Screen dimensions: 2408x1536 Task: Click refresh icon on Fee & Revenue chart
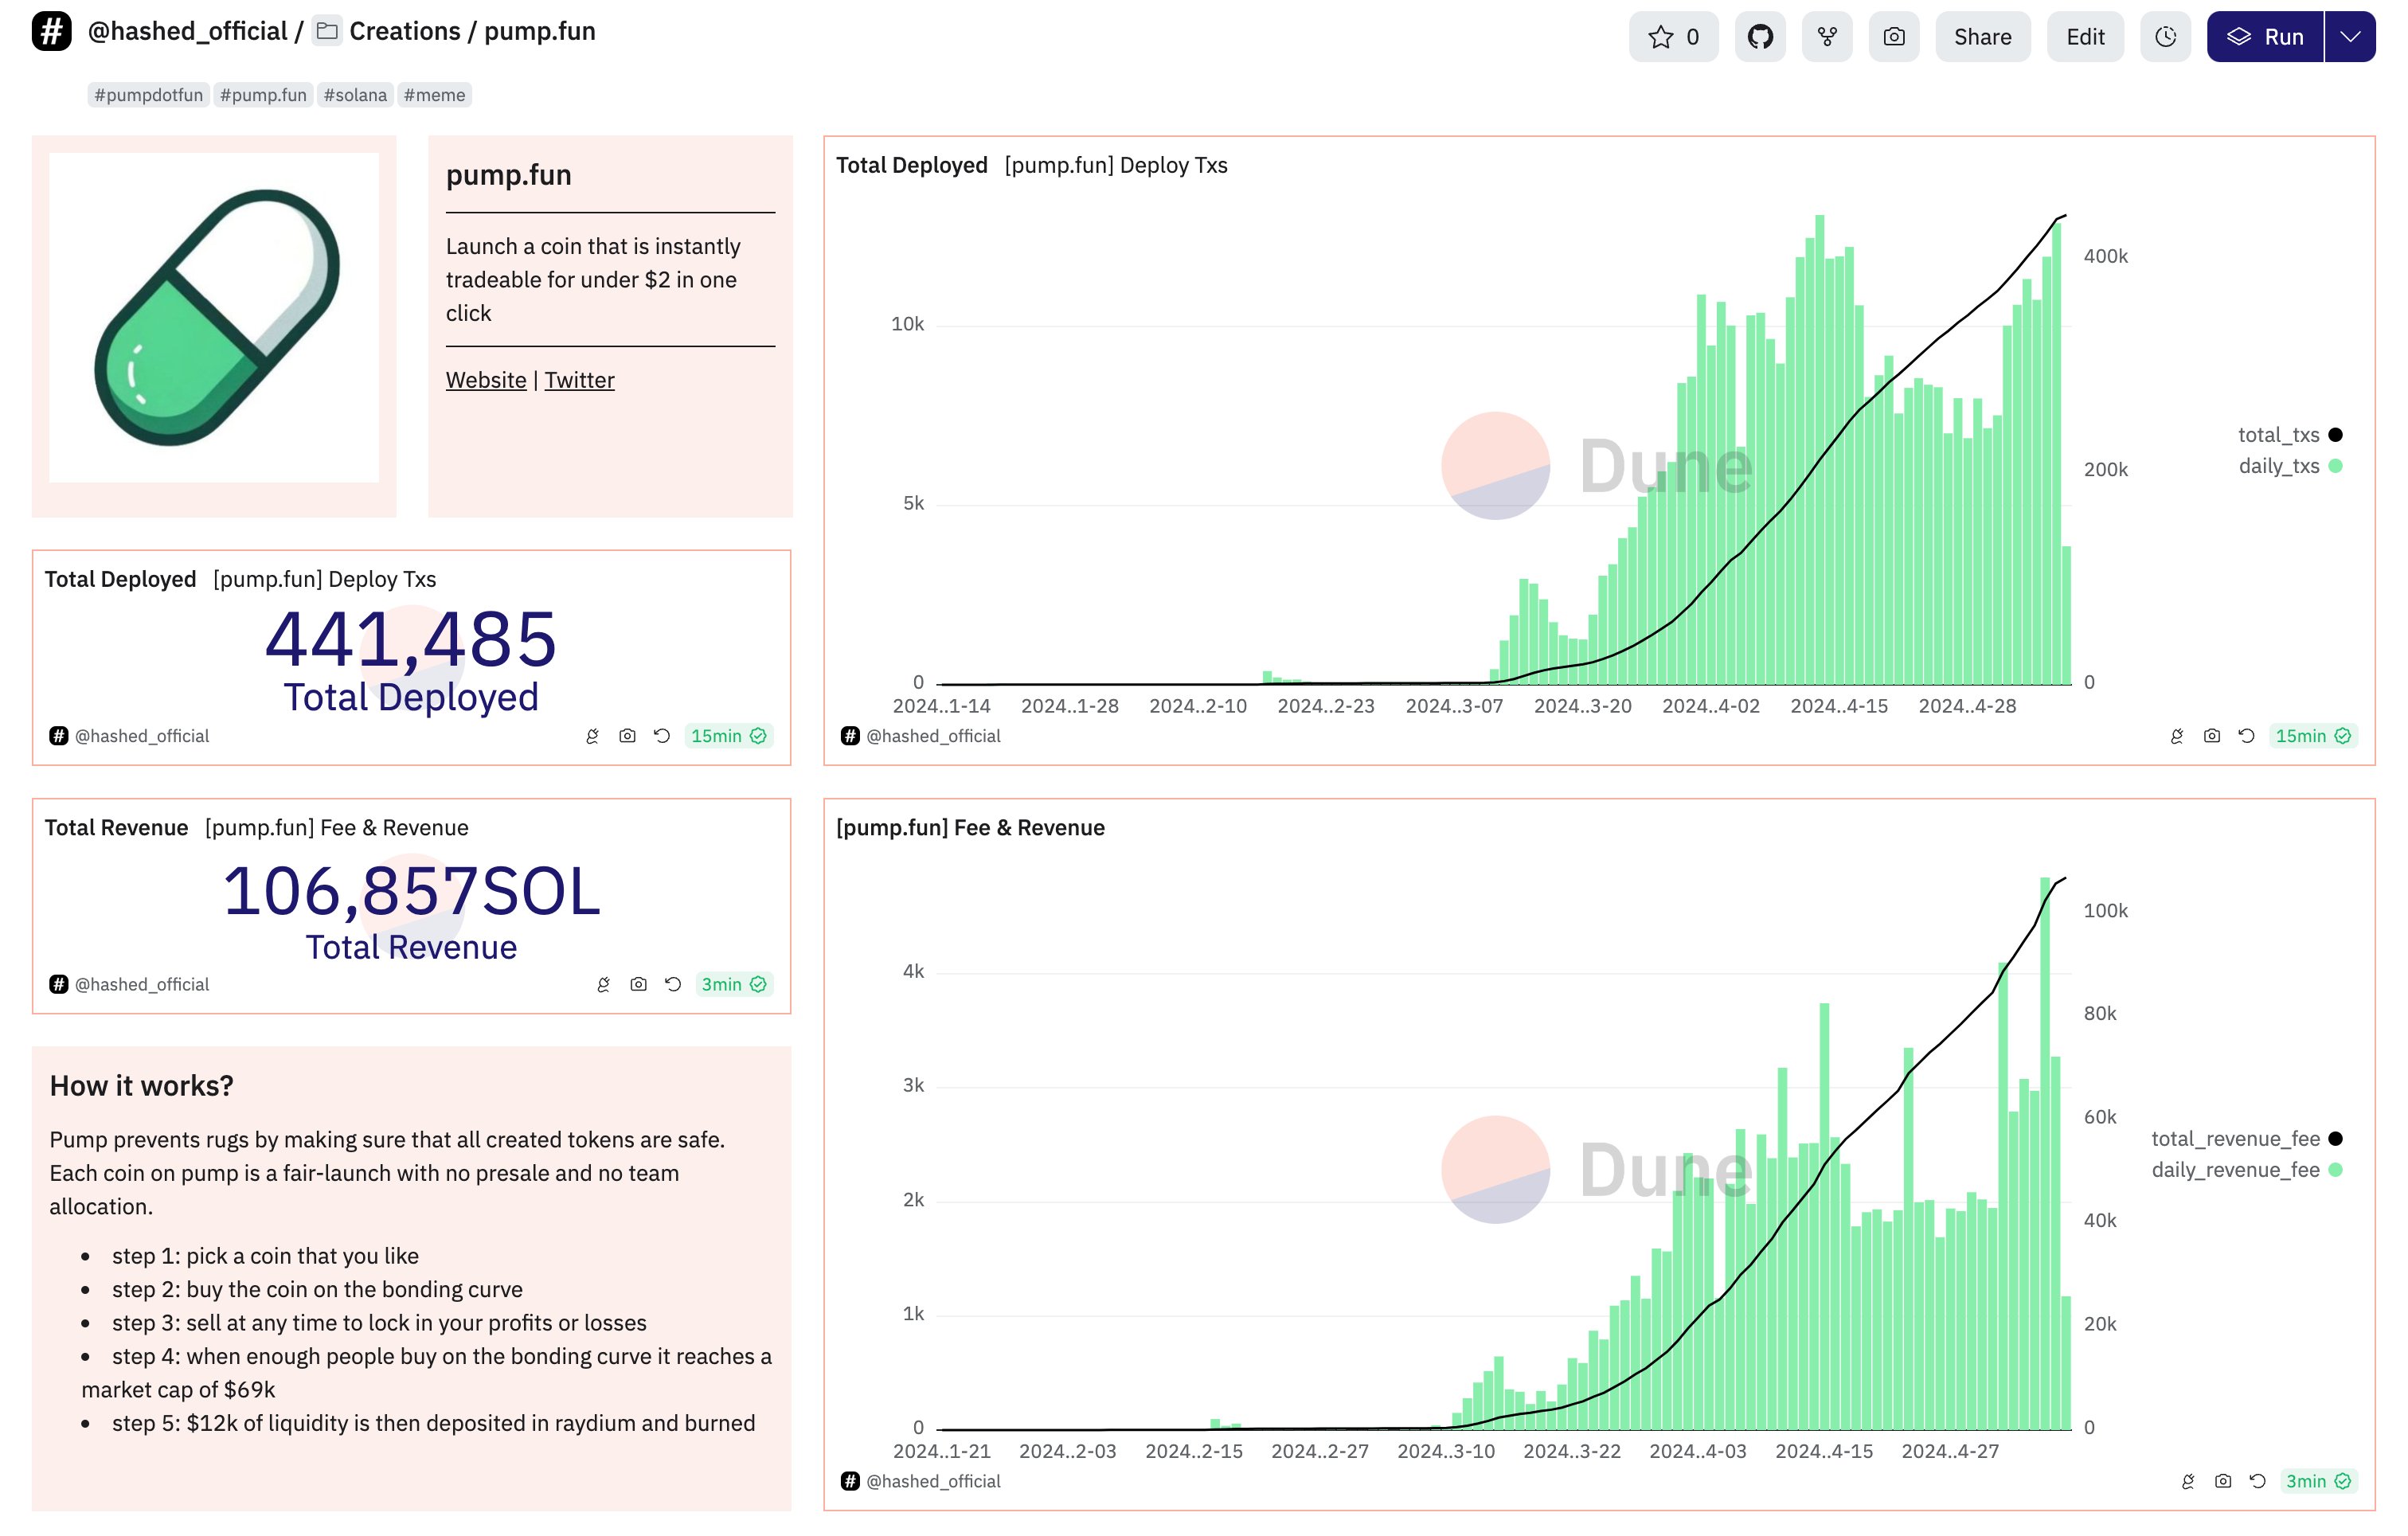point(2257,1481)
